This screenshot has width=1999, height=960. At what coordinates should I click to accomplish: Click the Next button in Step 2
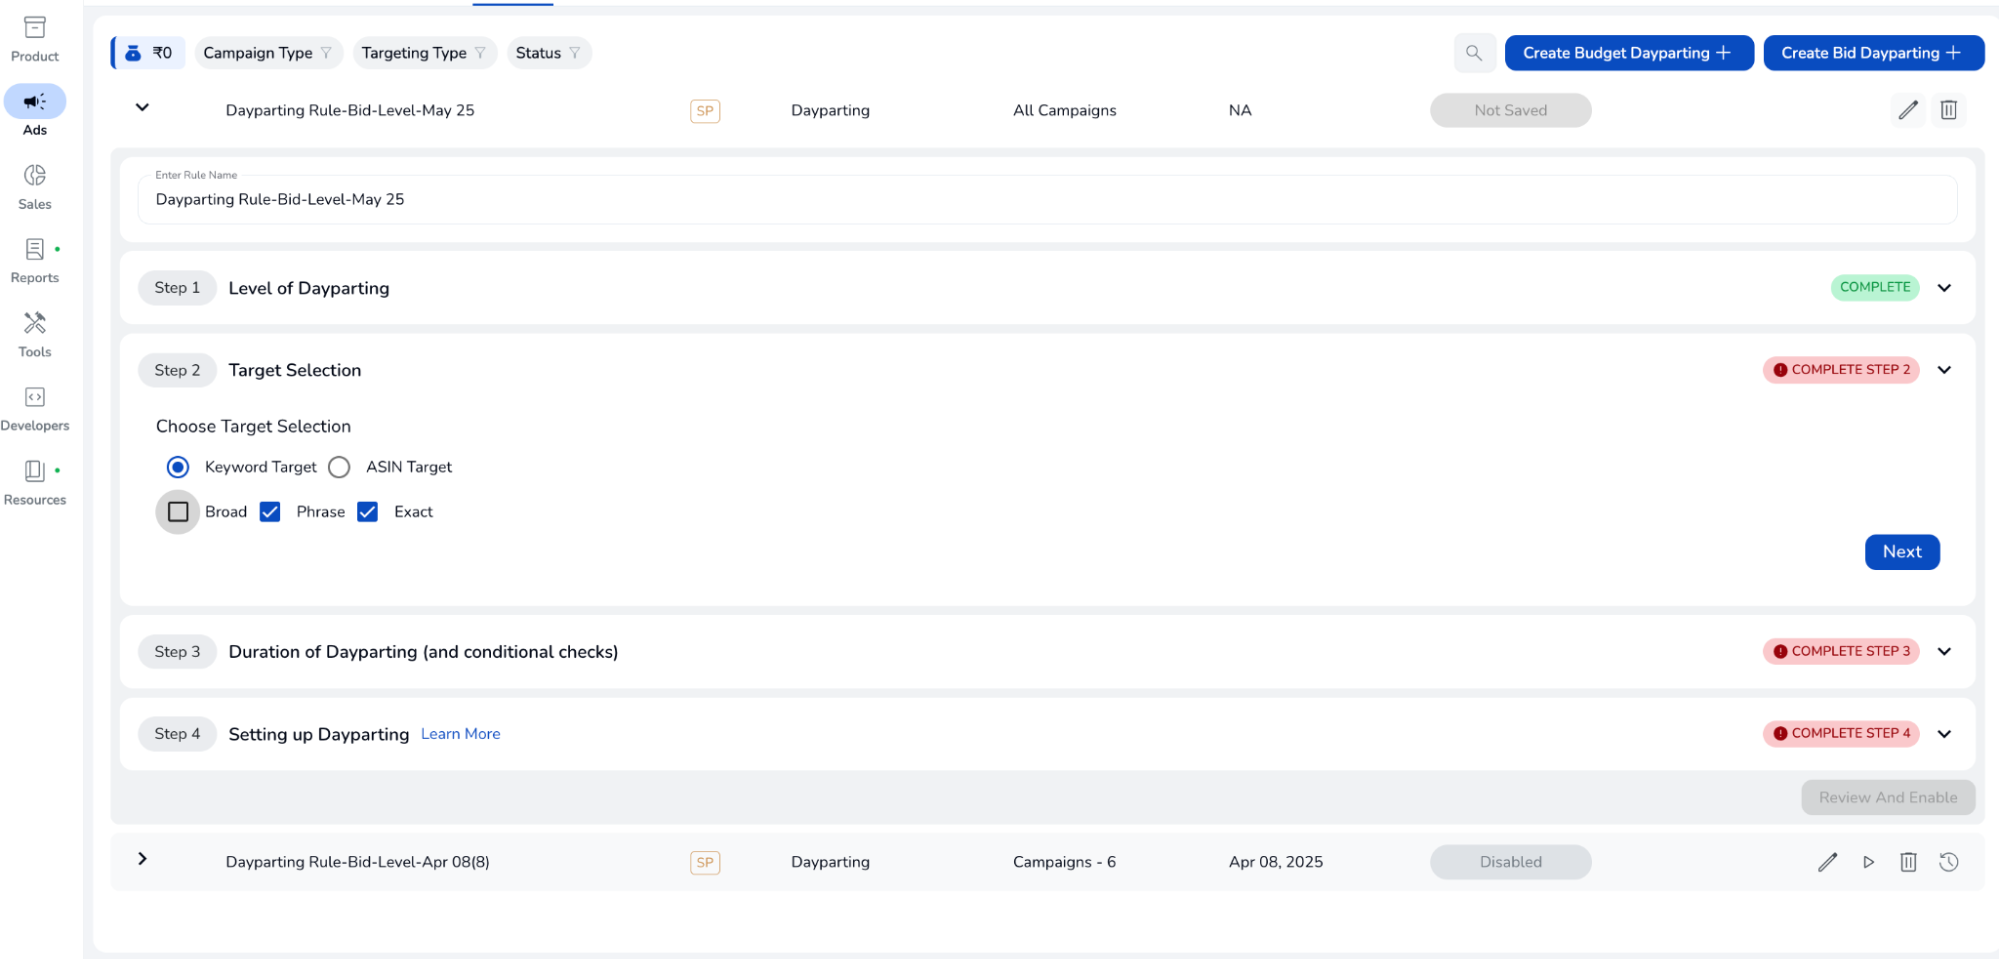click(x=1902, y=552)
